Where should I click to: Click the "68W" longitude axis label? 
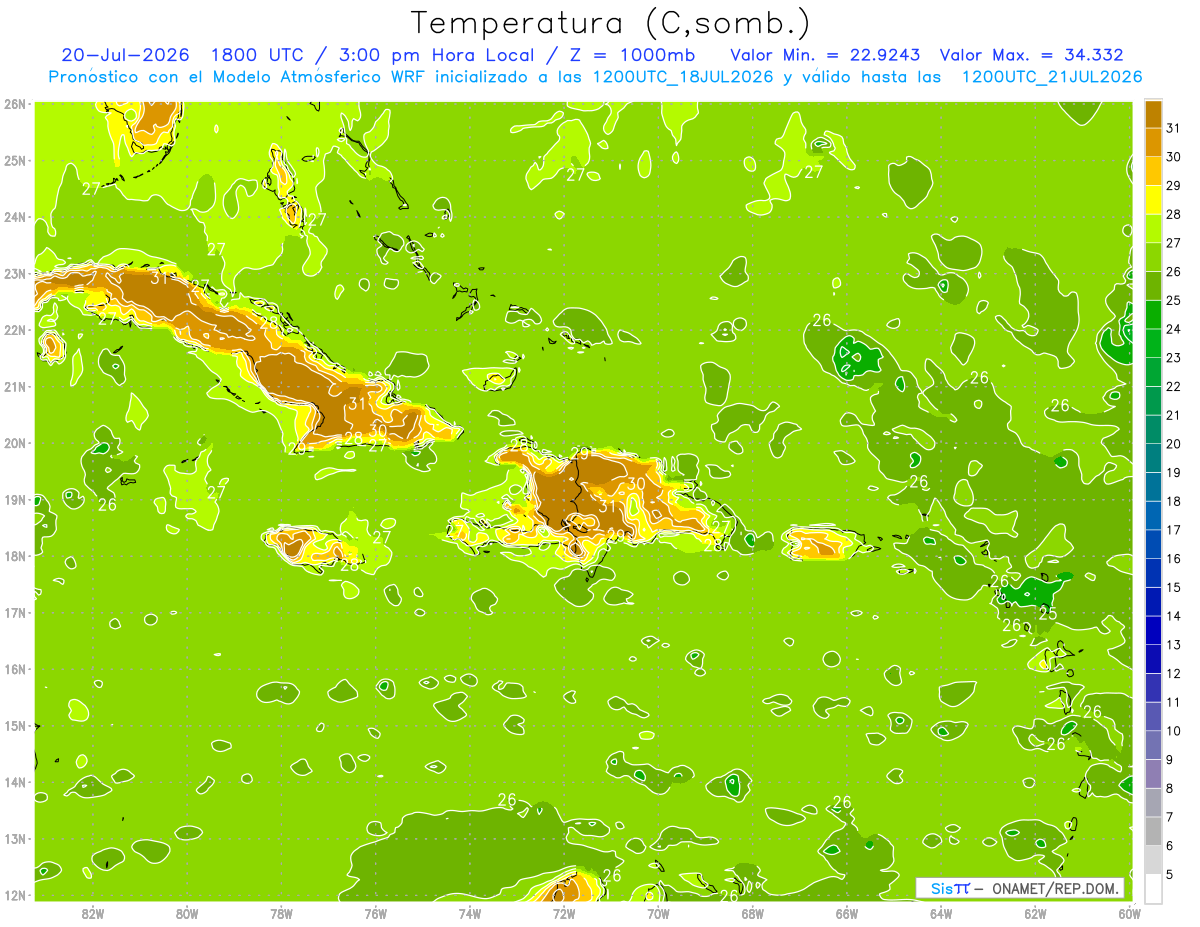(x=753, y=912)
